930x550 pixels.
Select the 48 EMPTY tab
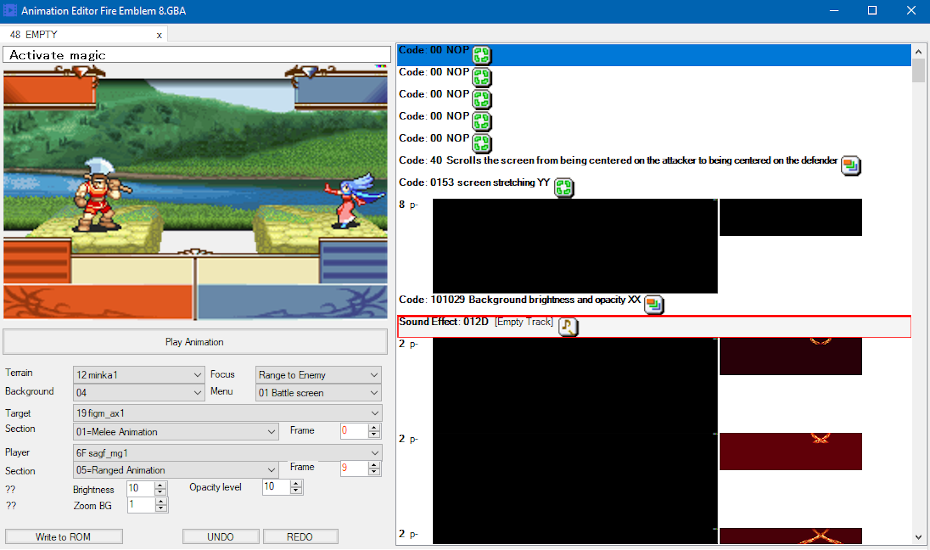[x=77, y=34]
